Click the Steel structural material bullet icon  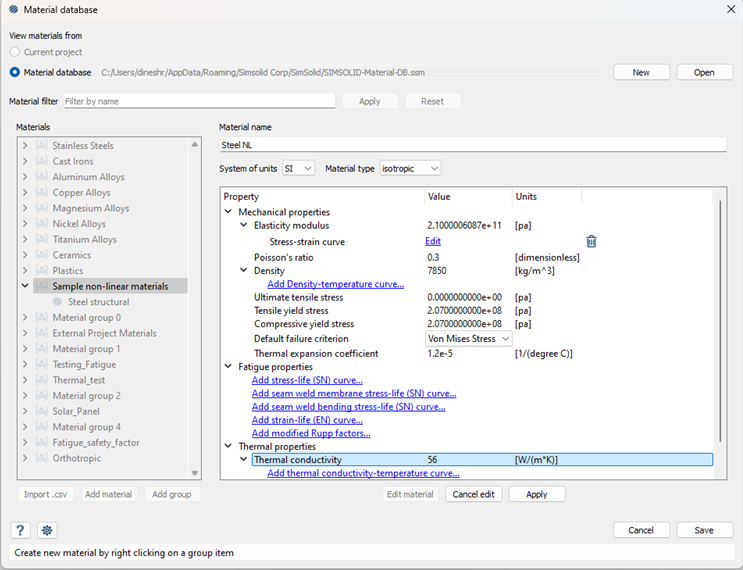(x=58, y=302)
